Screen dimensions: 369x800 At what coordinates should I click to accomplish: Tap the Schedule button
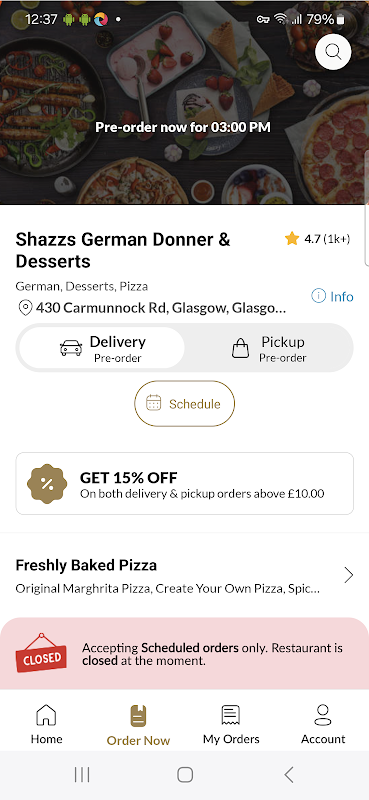184,404
